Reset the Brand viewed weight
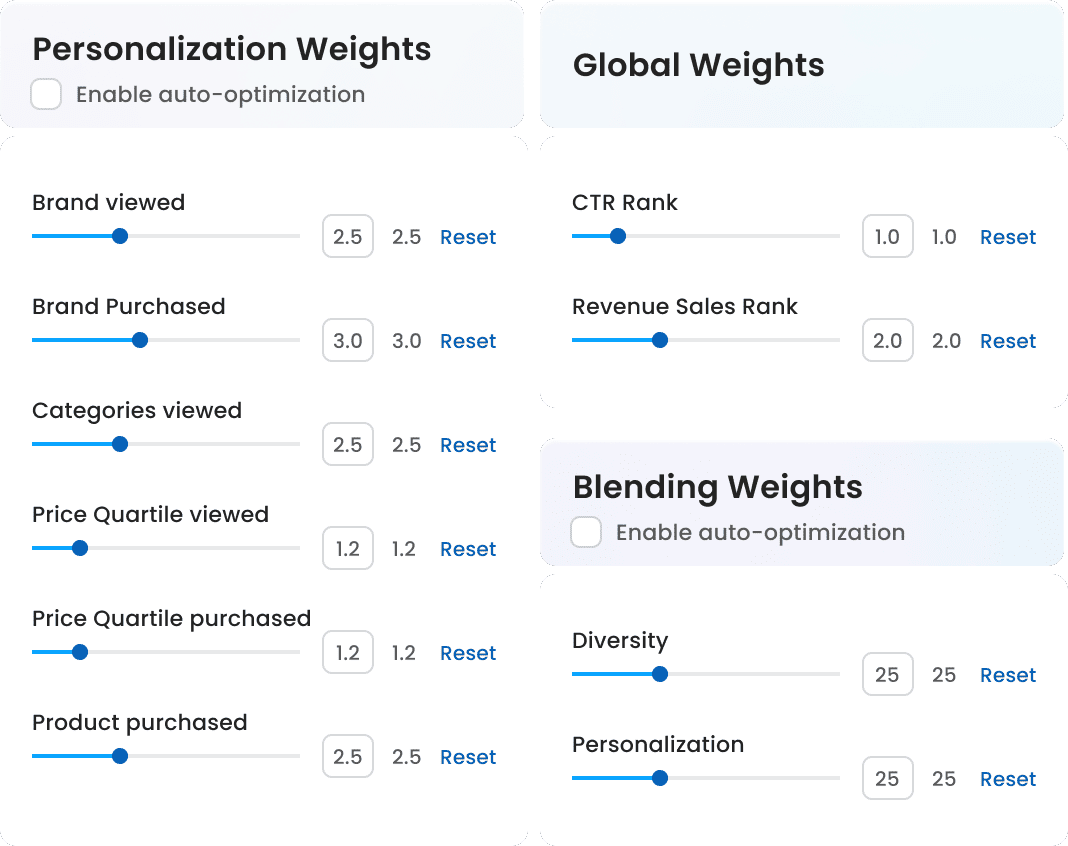This screenshot has width=1068, height=846. 468,237
